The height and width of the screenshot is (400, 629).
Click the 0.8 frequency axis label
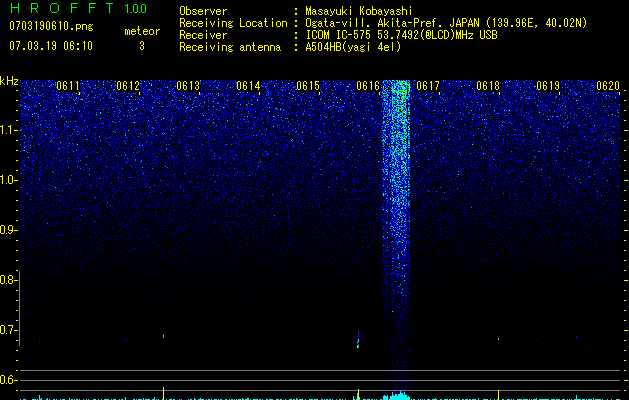point(7,280)
